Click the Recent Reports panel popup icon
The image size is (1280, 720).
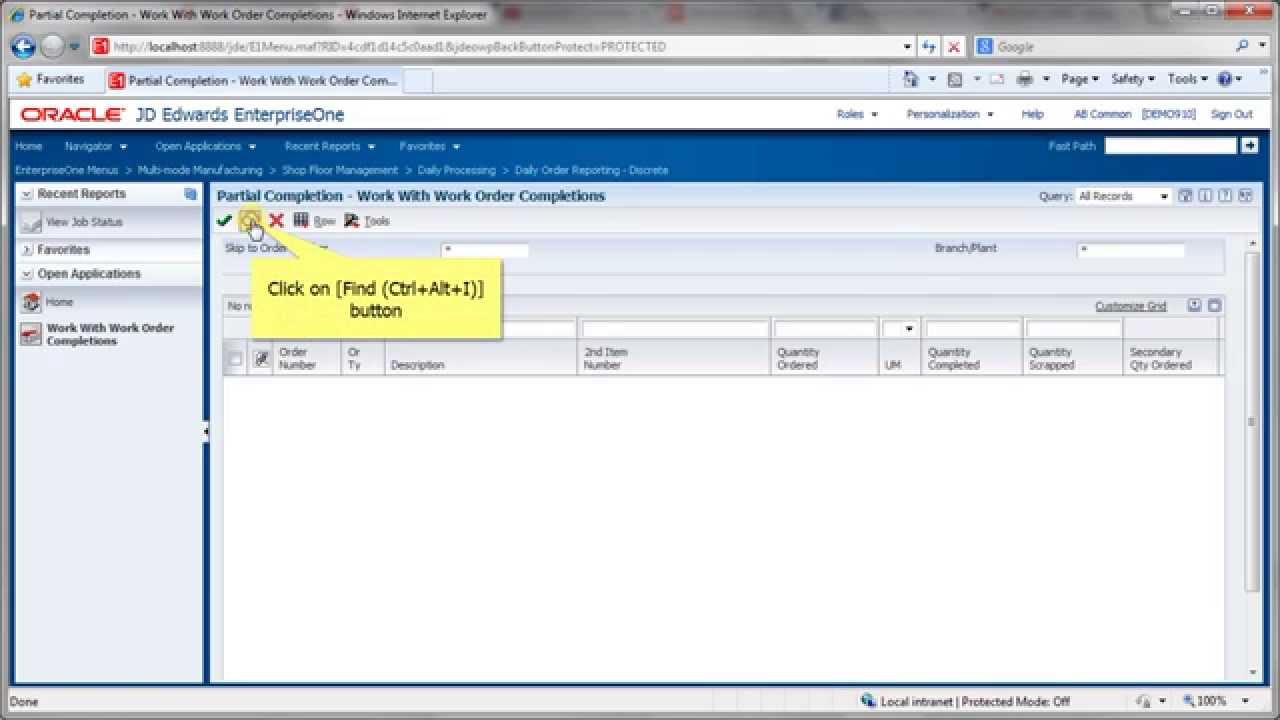point(191,194)
